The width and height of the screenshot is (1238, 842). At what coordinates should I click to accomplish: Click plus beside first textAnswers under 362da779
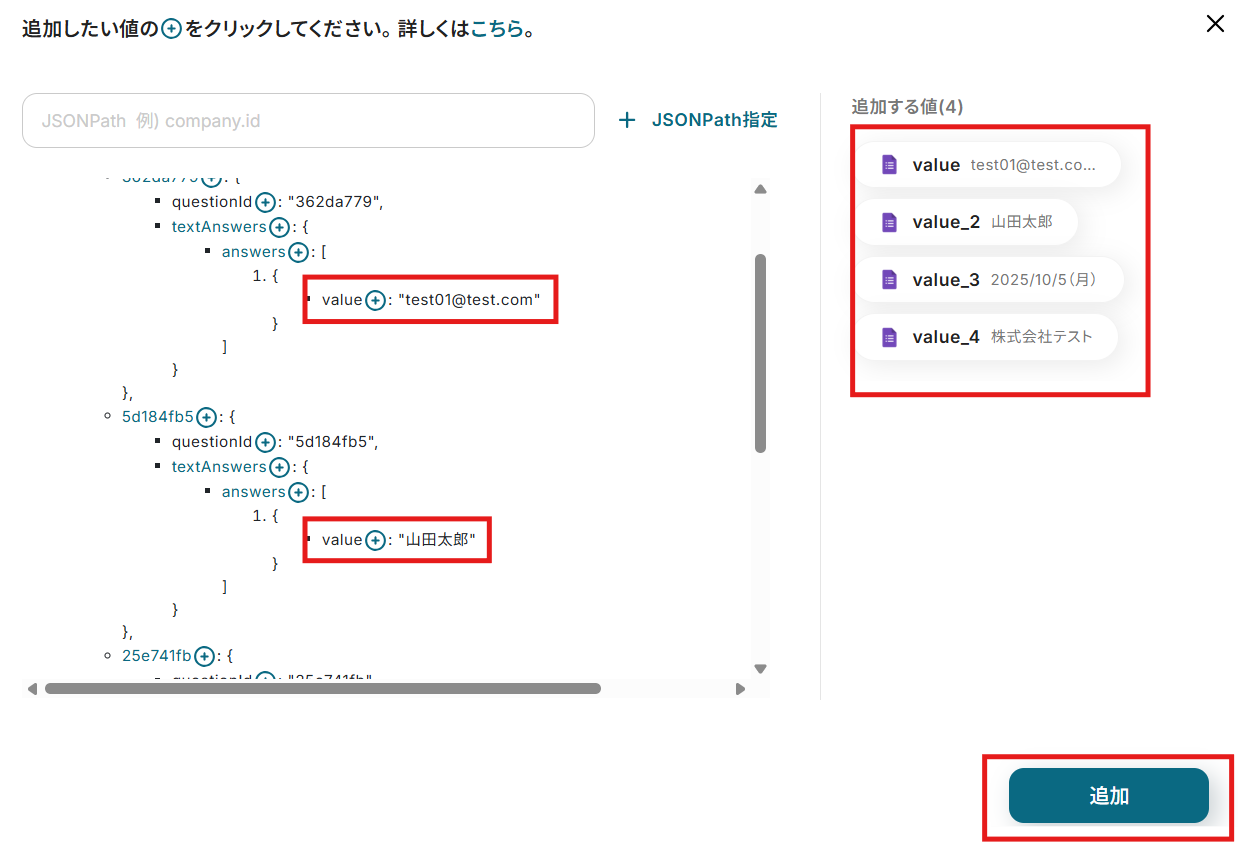coord(280,227)
